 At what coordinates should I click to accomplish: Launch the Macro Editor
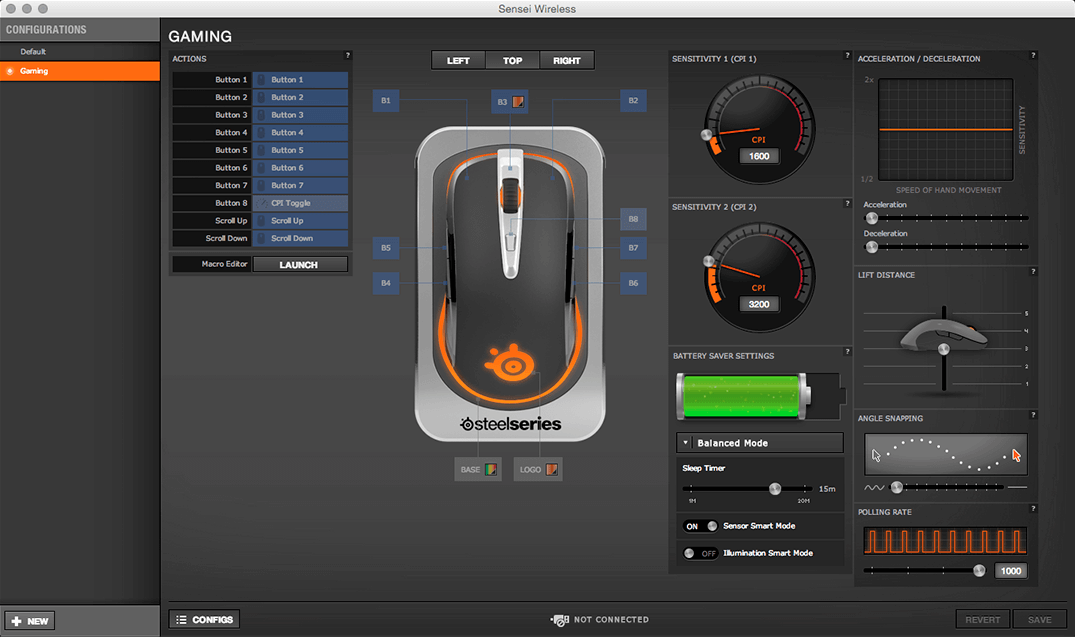tap(299, 265)
